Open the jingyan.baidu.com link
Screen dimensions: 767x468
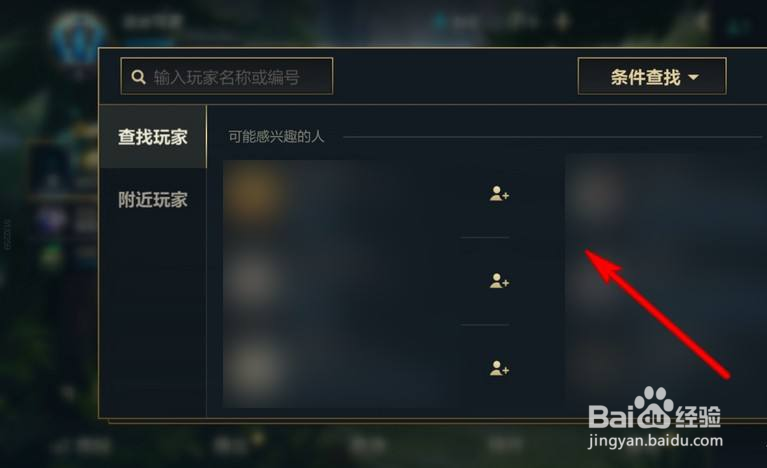pyautogui.click(x=655, y=441)
